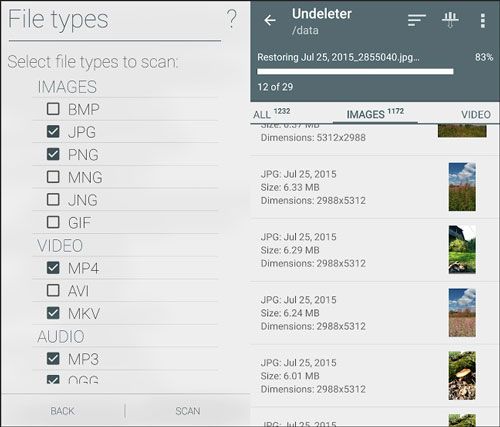Screen dimensions: 500x427
Task: Click the 'VIDEO' section heading in the file types list
Action: coord(60,246)
